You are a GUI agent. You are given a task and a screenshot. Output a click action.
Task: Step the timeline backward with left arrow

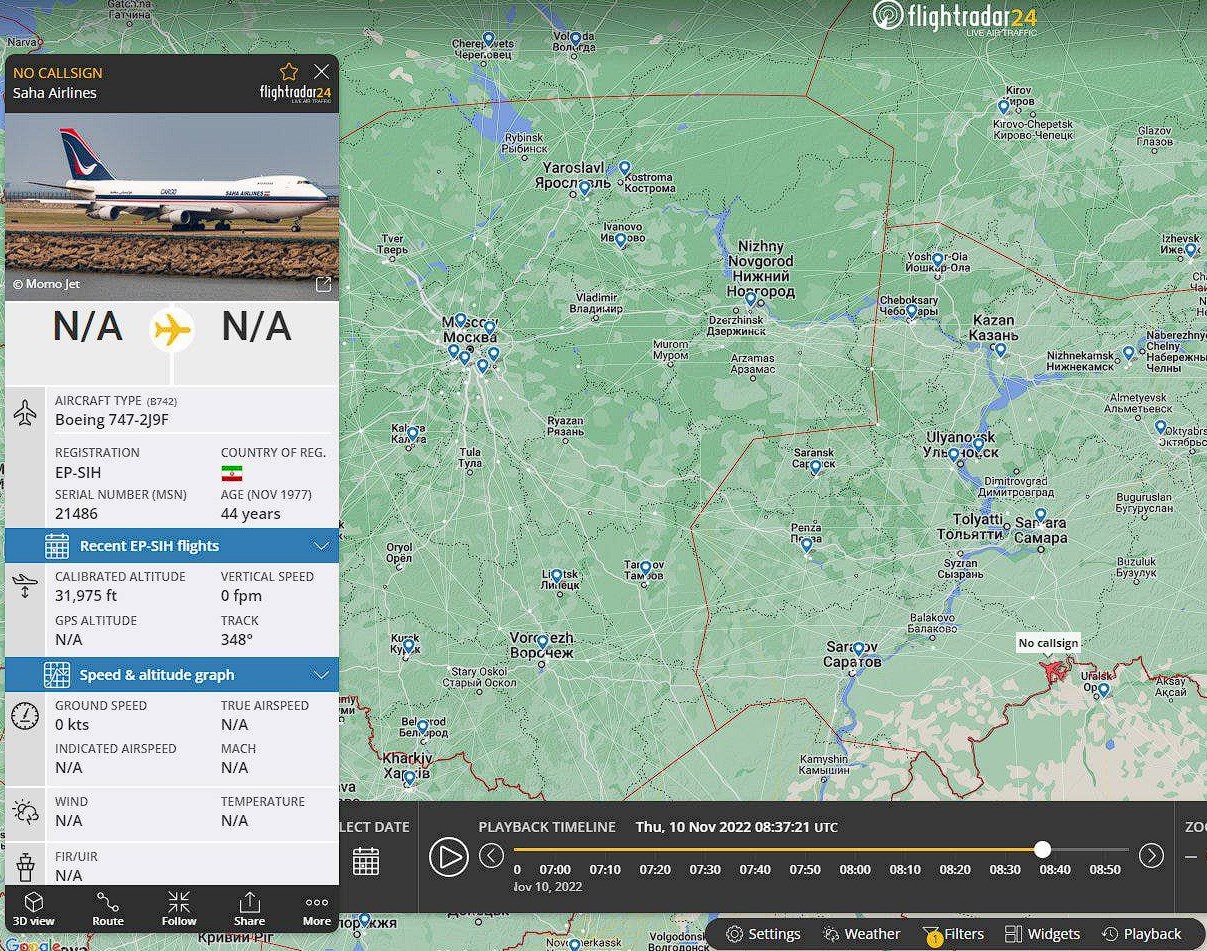(x=491, y=856)
